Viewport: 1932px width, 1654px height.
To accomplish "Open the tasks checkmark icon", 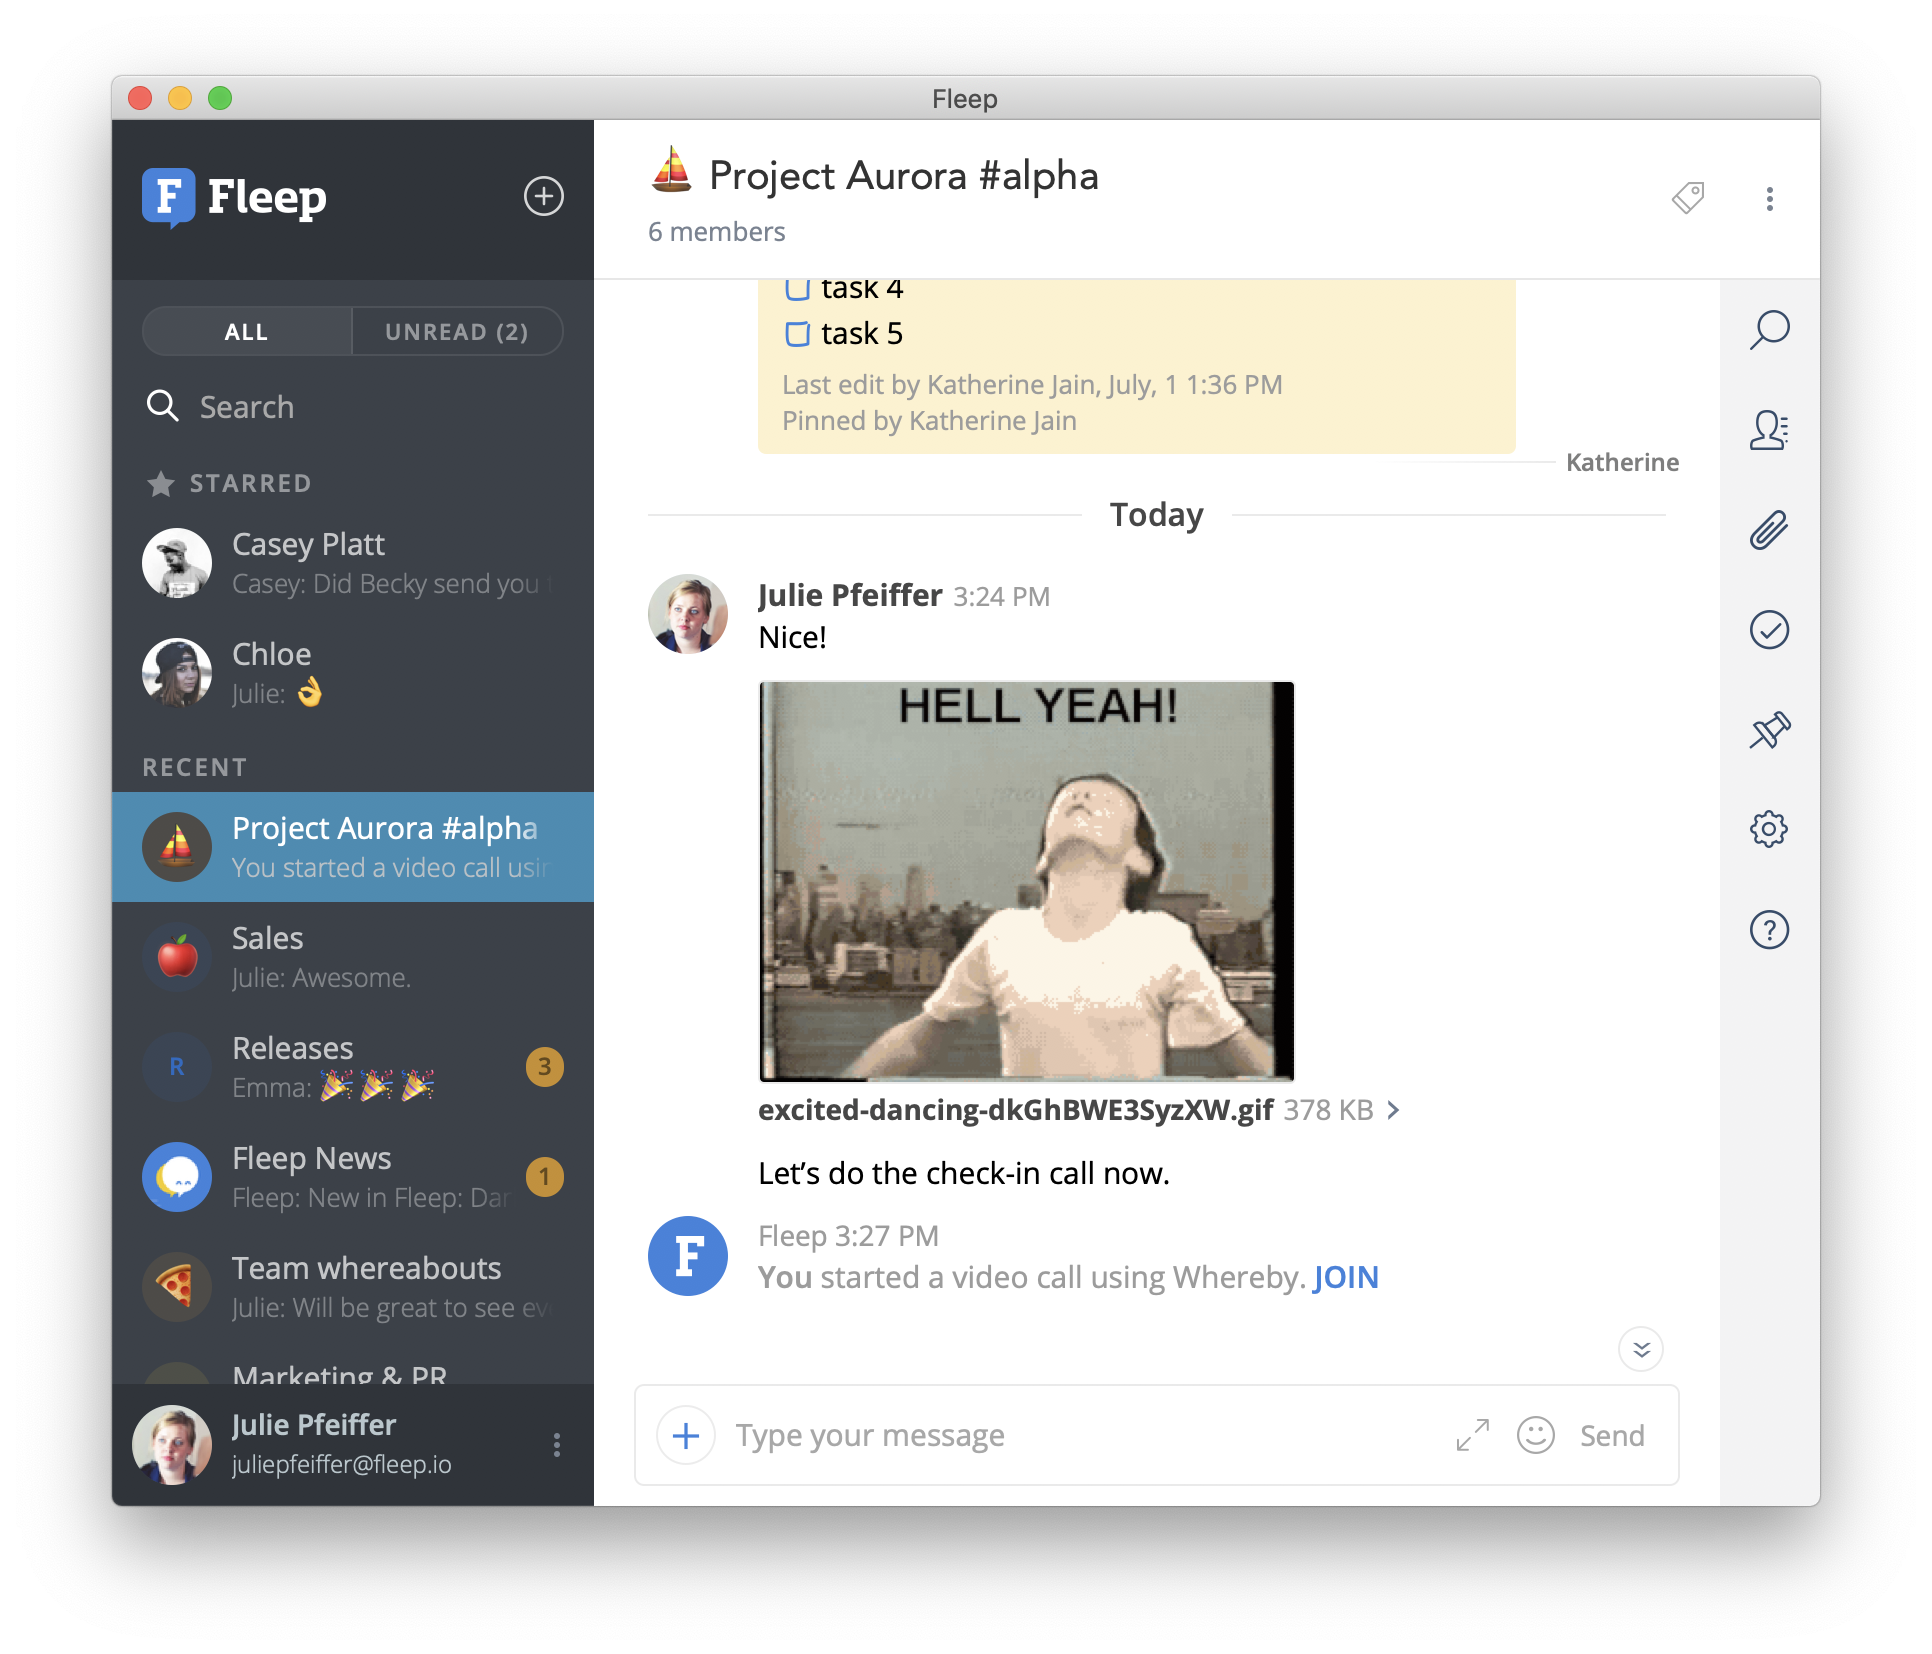I will (x=1769, y=630).
